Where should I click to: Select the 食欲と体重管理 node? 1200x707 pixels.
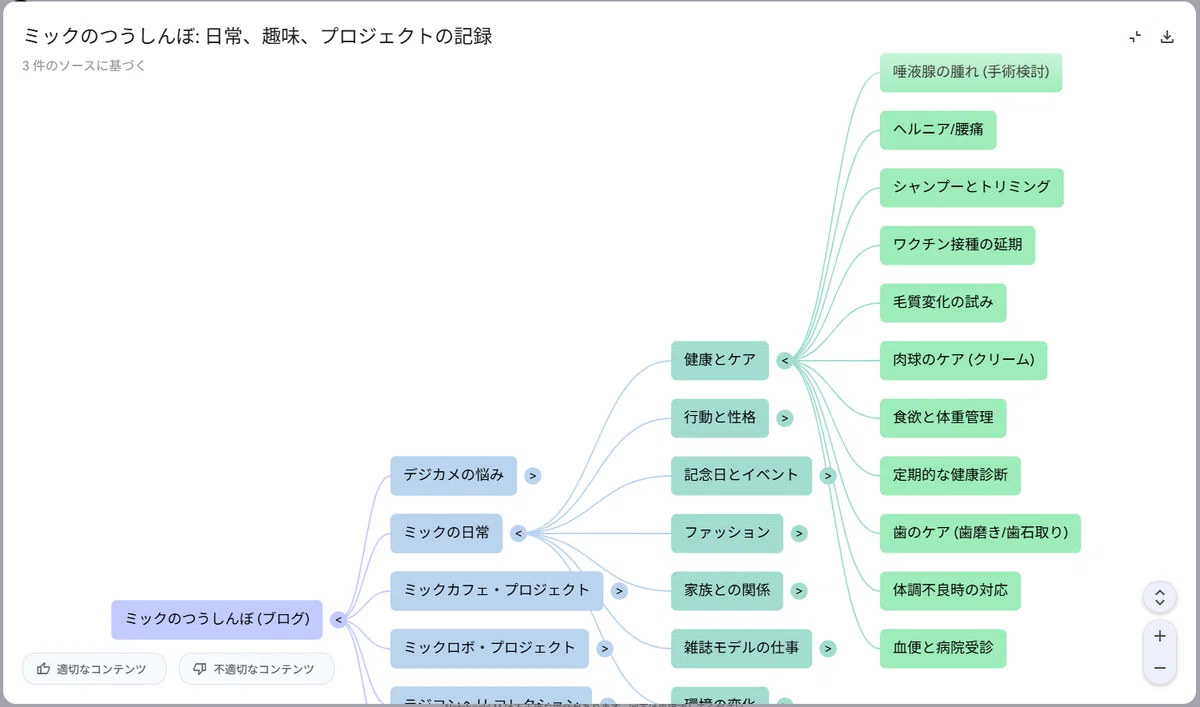pyautogui.click(x=943, y=418)
